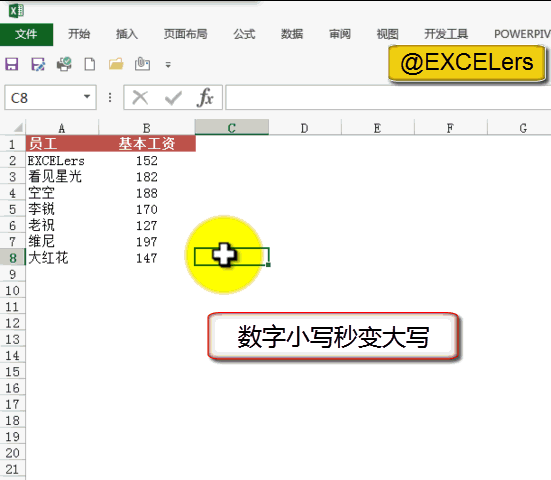Click the @EXCELers yellow button
Viewport: 551px width, 480px height.
[467, 63]
